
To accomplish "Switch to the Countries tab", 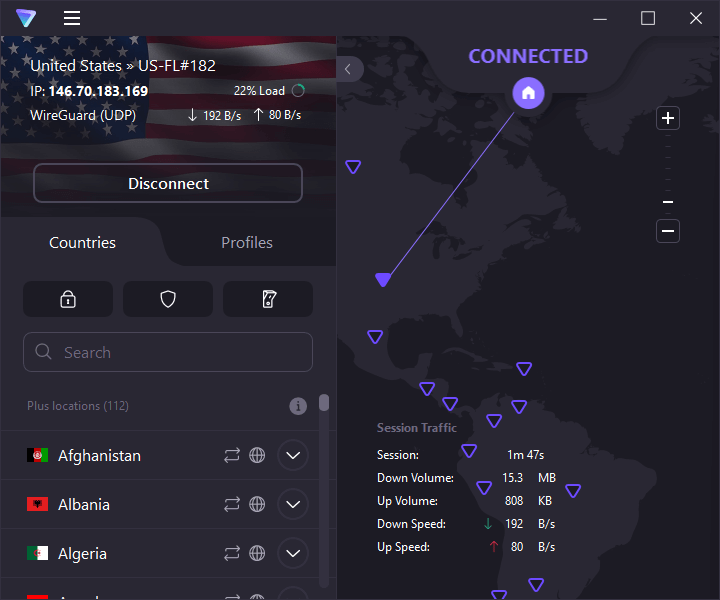I will pyautogui.click(x=82, y=243).
